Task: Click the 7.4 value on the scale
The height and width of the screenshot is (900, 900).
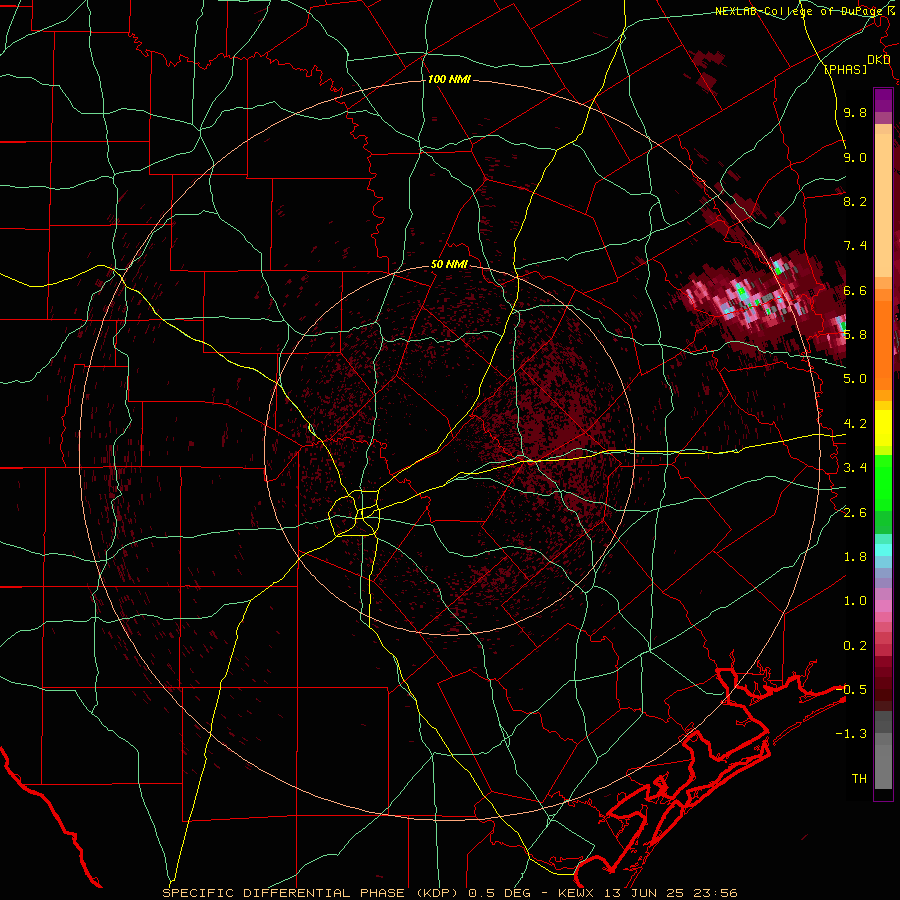Action: click(x=855, y=246)
